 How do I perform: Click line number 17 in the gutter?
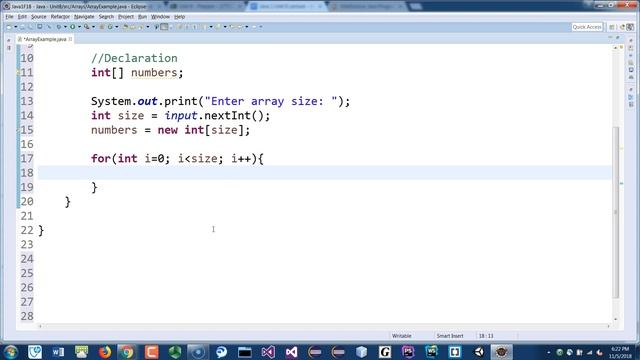[27, 158]
